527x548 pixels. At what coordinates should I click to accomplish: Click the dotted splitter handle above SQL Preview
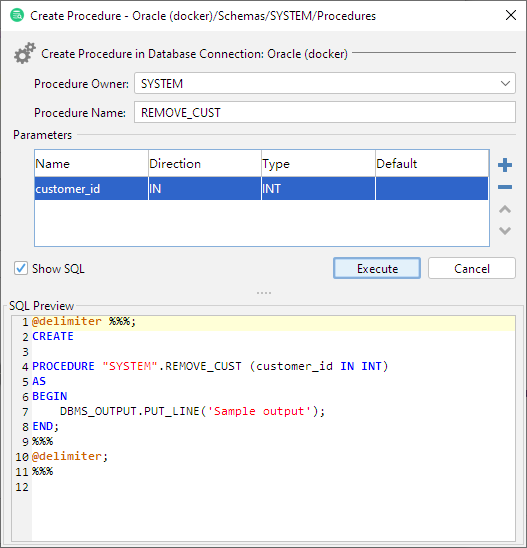pos(264,293)
